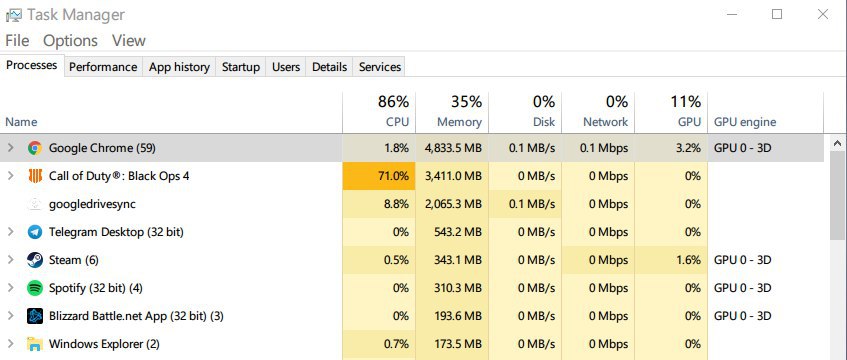Screen dimensions: 847x360
Task: Switch to the Details tab
Action: click(330, 67)
